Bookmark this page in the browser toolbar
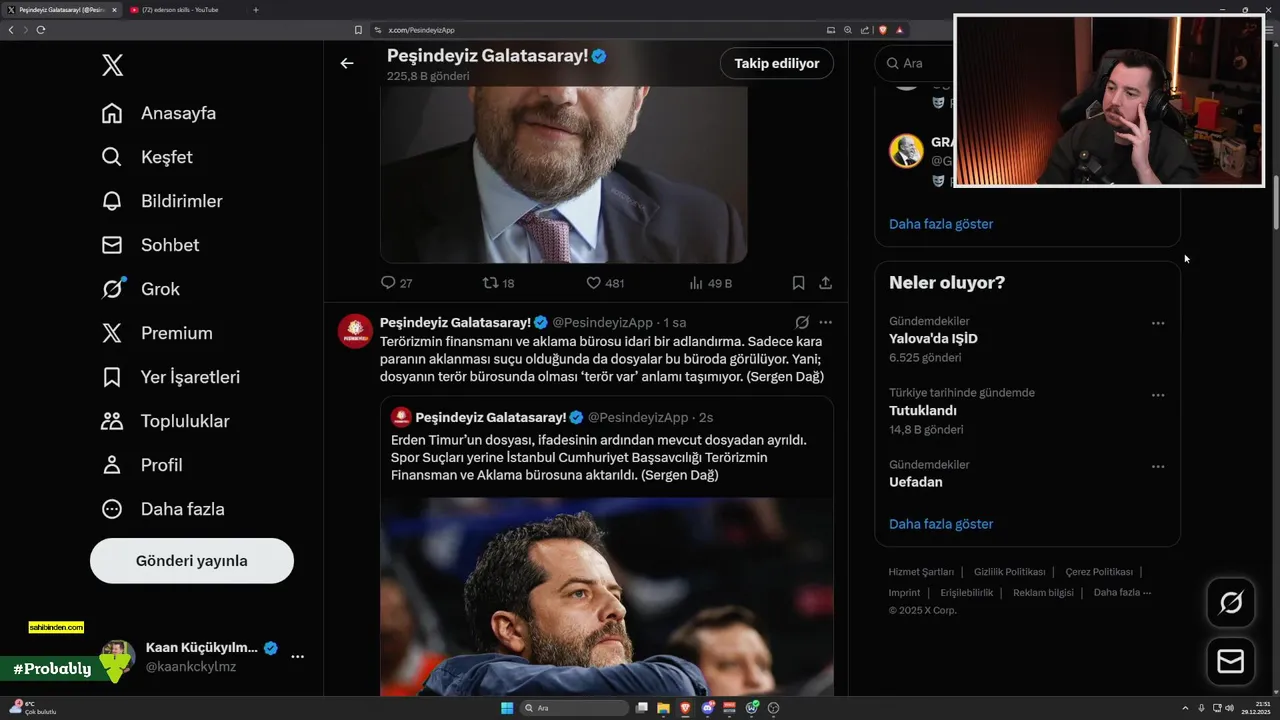 pos(358,30)
